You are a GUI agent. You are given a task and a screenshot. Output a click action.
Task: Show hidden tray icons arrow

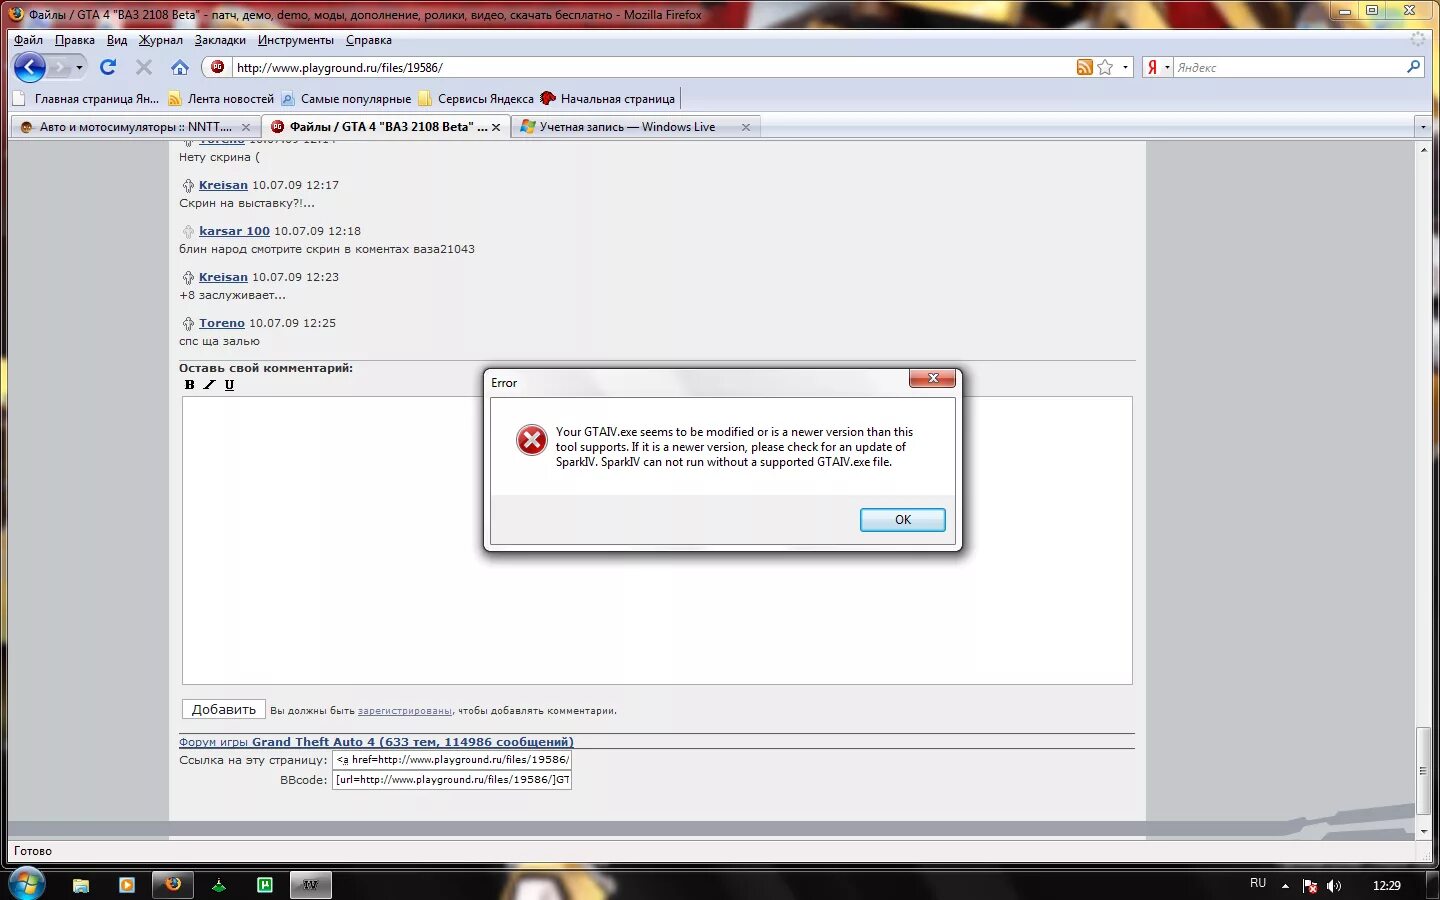[1286, 886]
